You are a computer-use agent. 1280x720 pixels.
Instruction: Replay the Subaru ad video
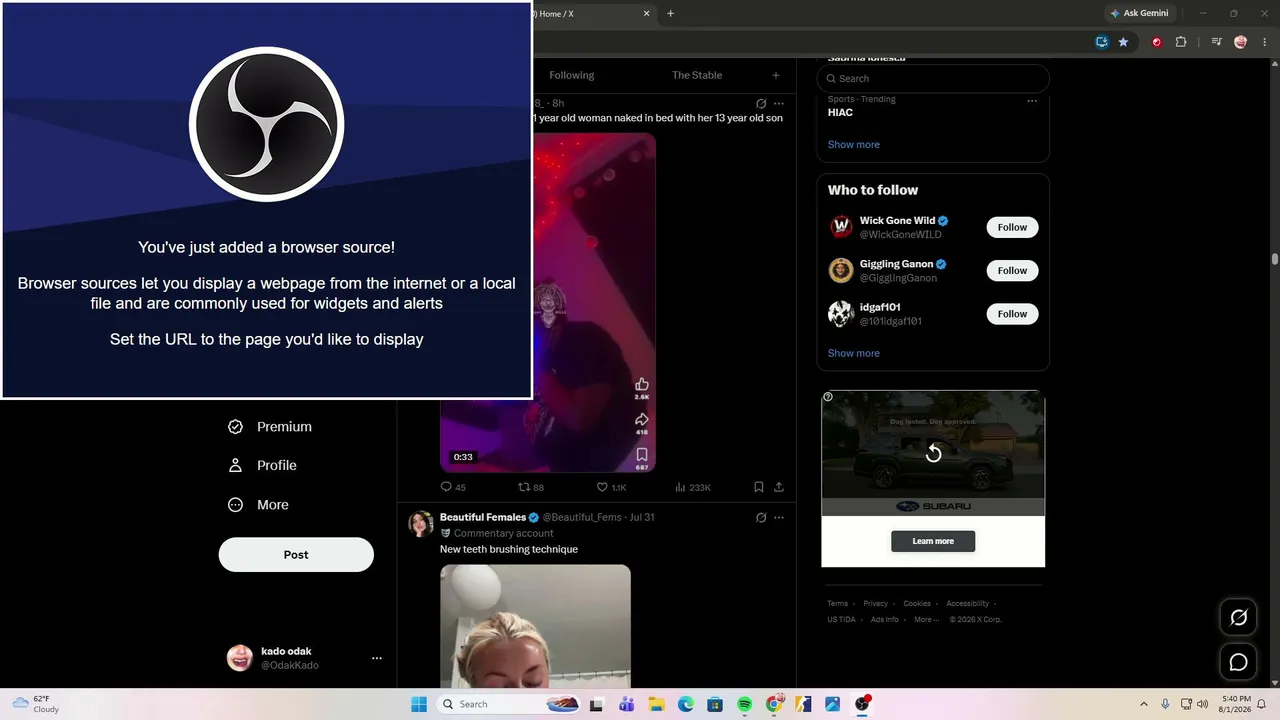(933, 453)
